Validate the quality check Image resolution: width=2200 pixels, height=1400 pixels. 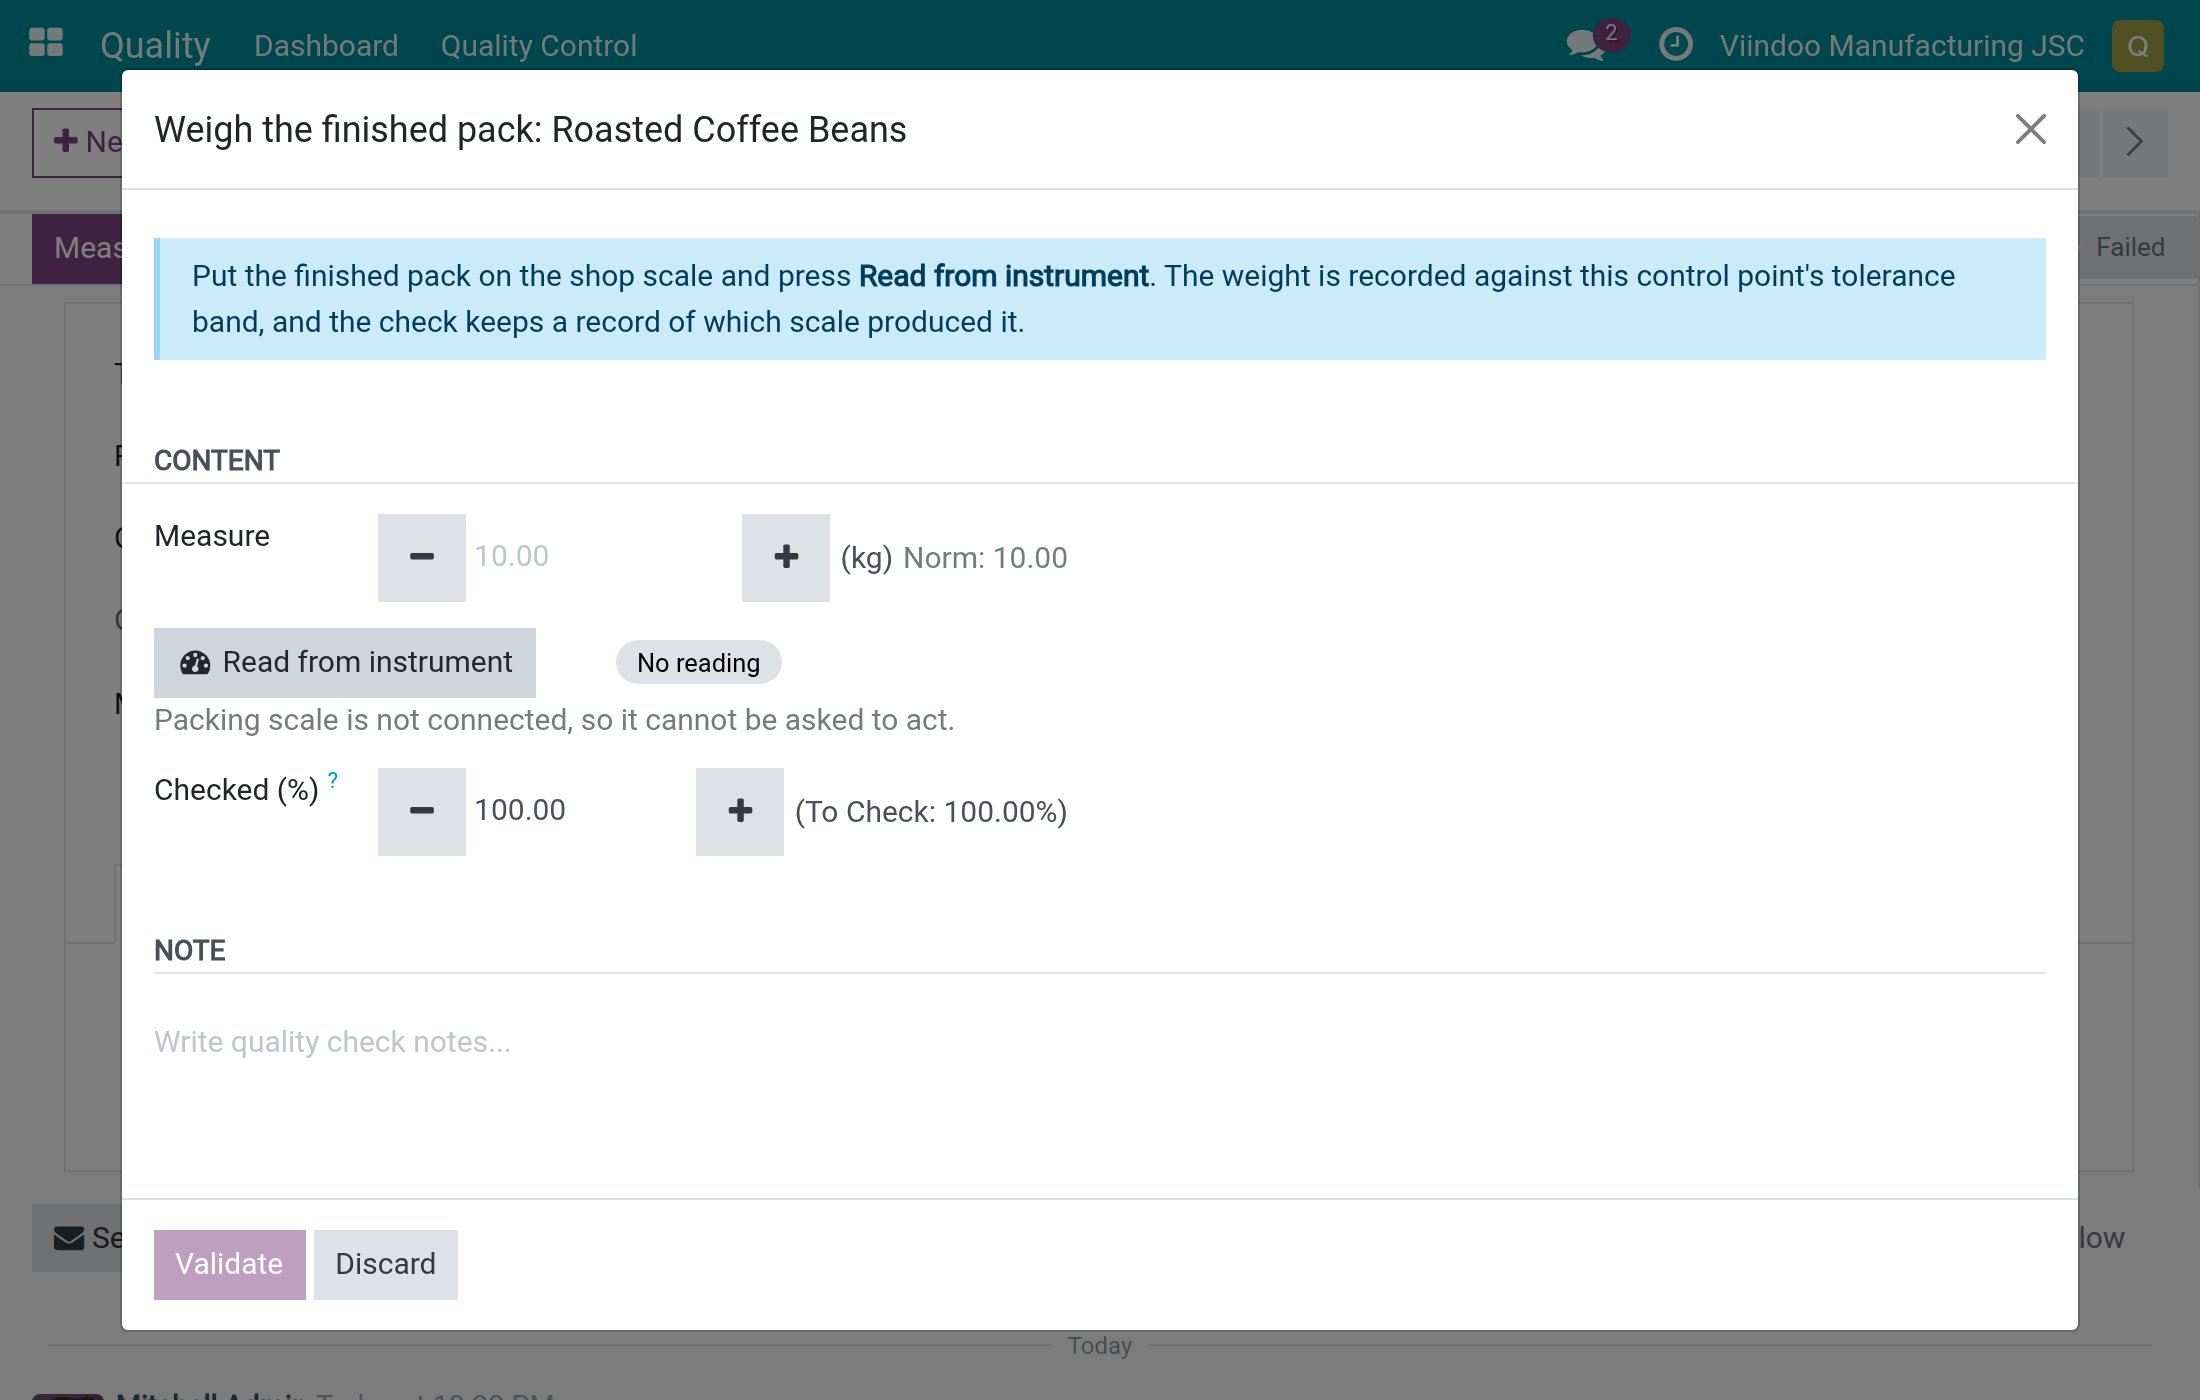(x=230, y=1264)
